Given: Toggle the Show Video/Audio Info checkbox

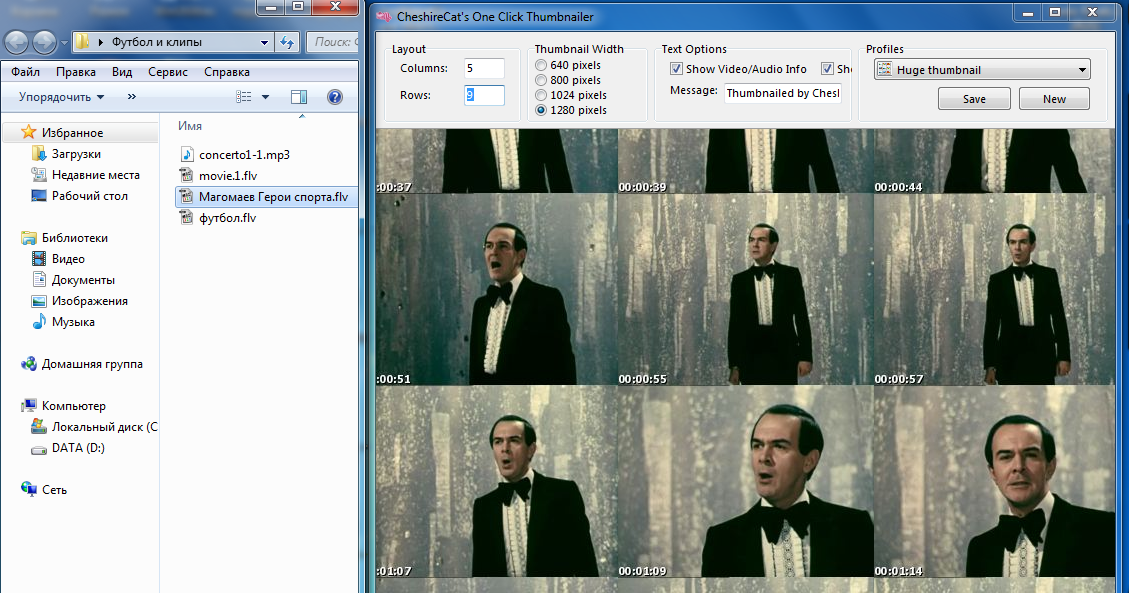Looking at the screenshot, I should (x=676, y=69).
